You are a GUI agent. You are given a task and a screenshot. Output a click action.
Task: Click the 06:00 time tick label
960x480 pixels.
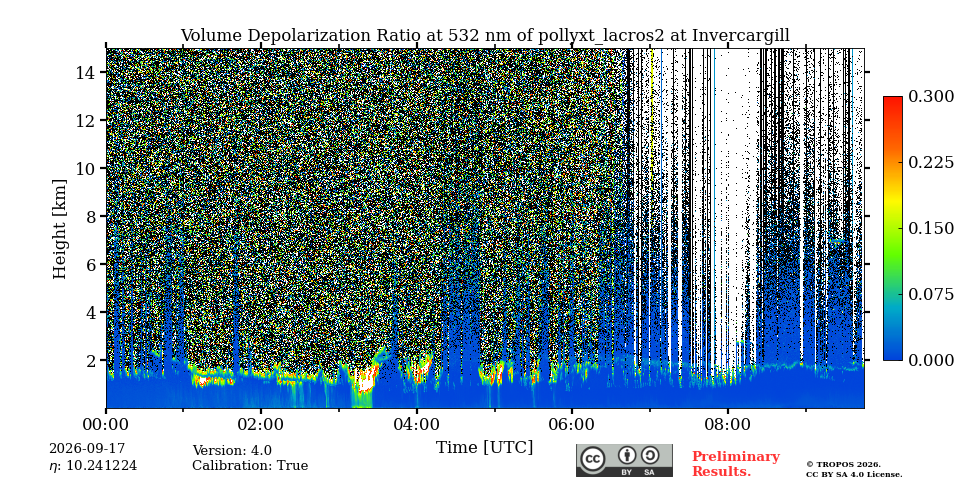tap(572, 425)
